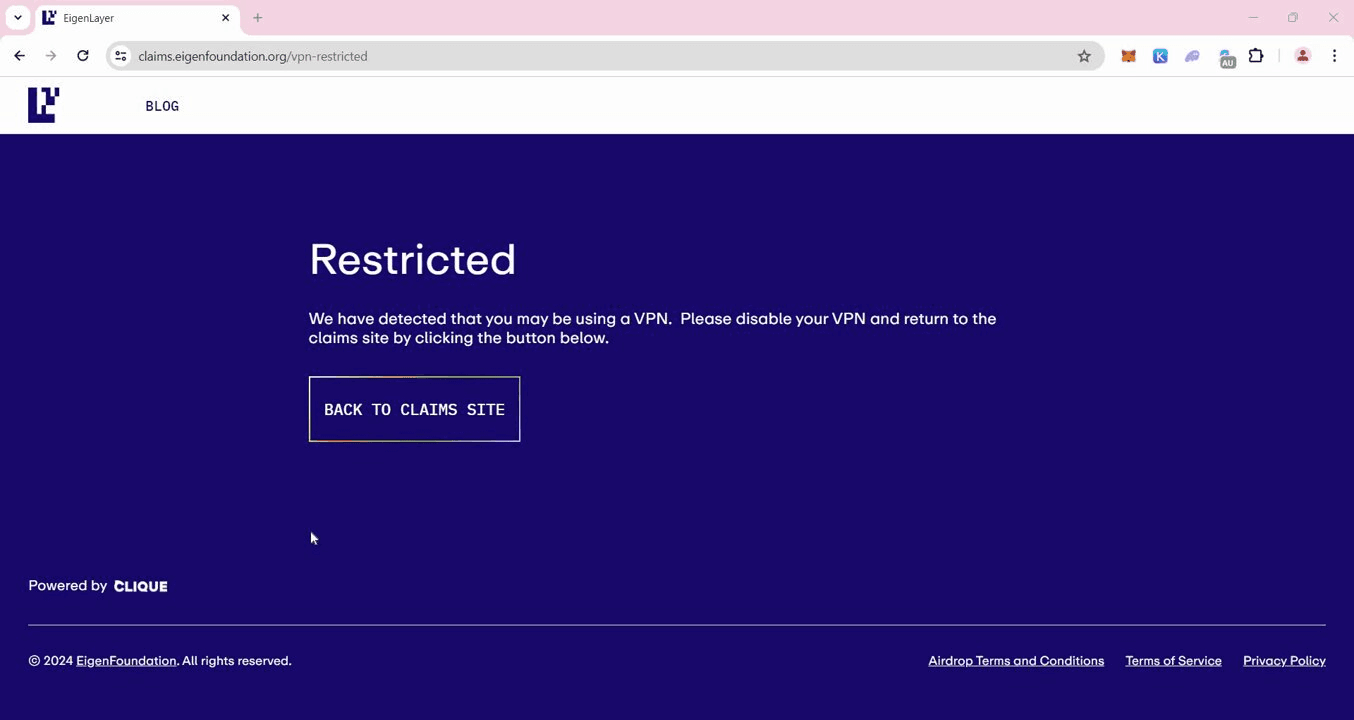Expand the tab search dropdown arrow
This screenshot has height=720, width=1354.
pyautogui.click(x=18, y=18)
